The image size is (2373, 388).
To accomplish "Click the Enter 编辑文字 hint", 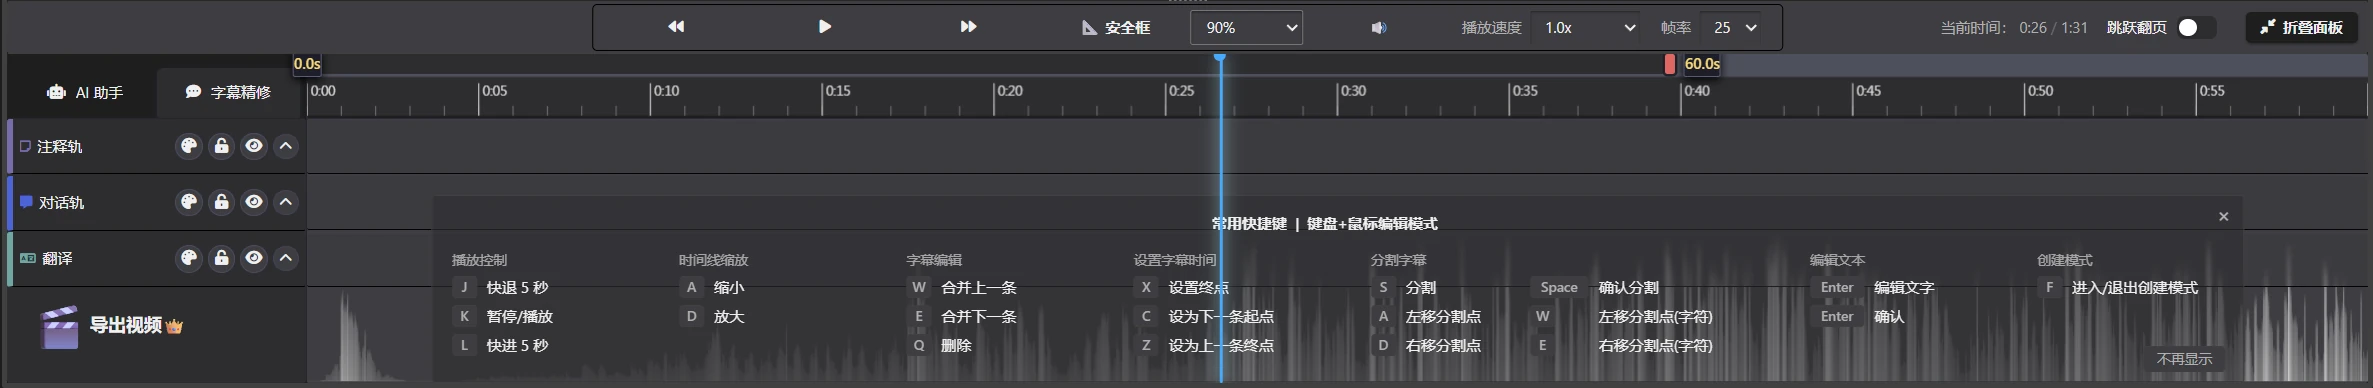I will click(x=1873, y=288).
